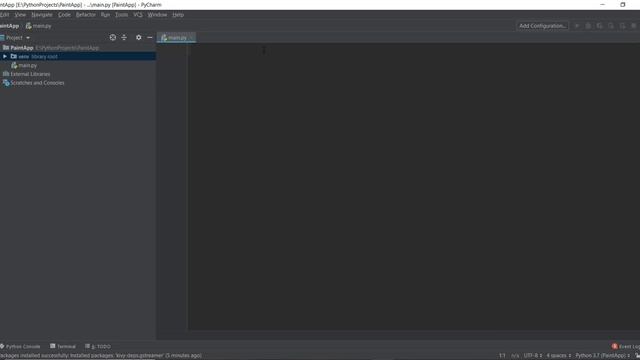Click the editor line number gutter

172,187
